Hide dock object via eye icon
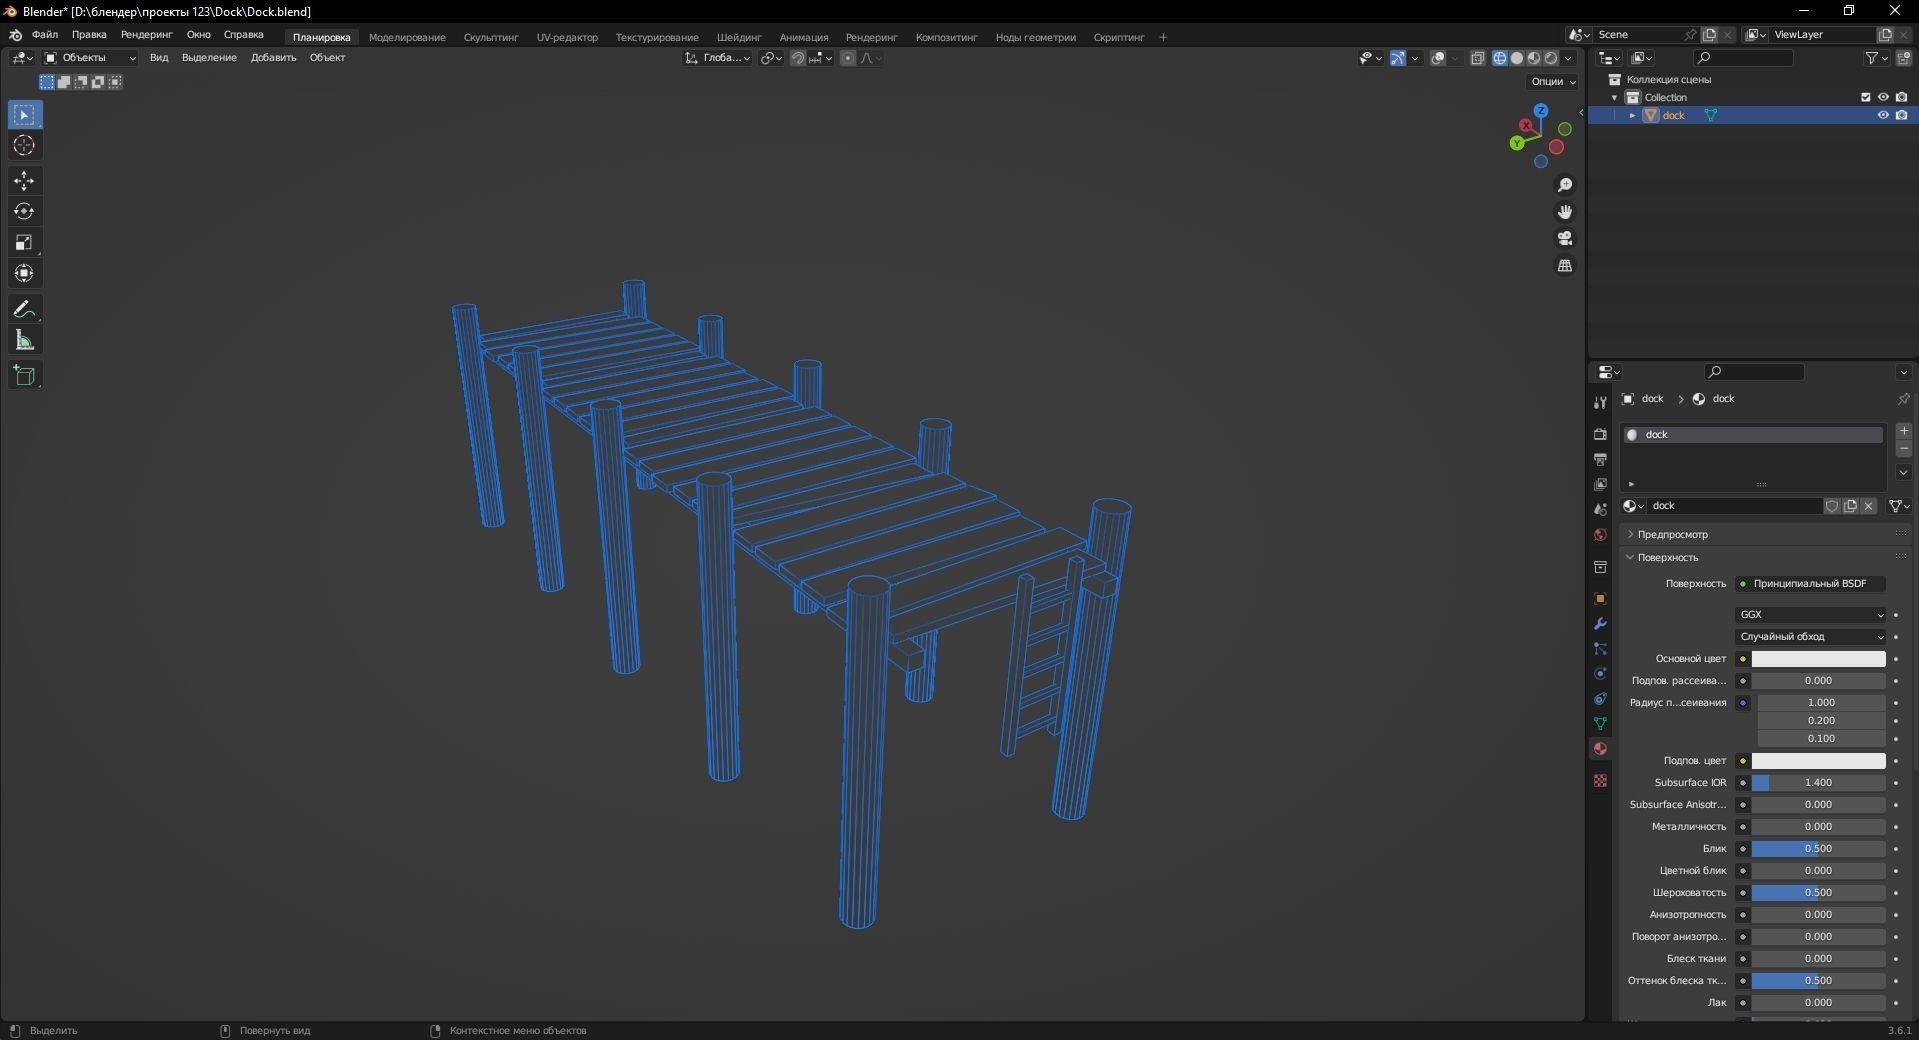Screen dimensions: 1919x1040 tap(1883, 115)
